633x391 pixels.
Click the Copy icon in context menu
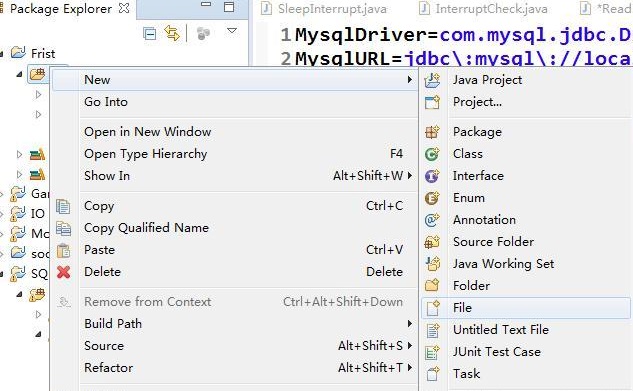coord(63,206)
